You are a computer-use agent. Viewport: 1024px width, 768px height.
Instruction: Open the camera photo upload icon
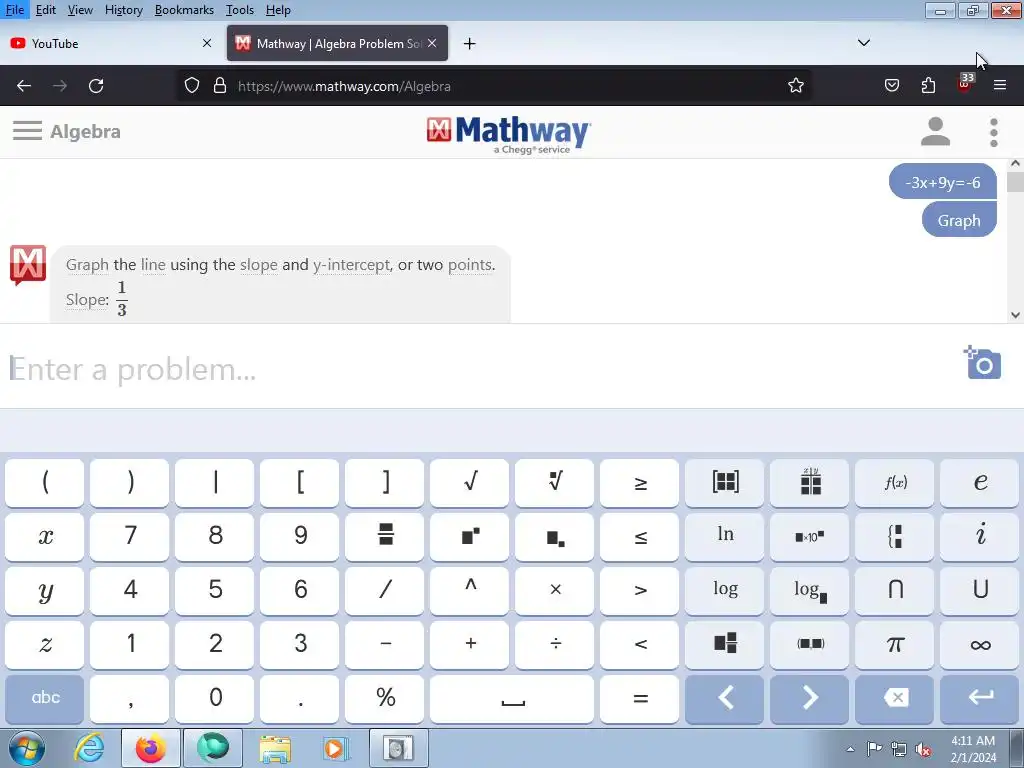(x=982, y=362)
